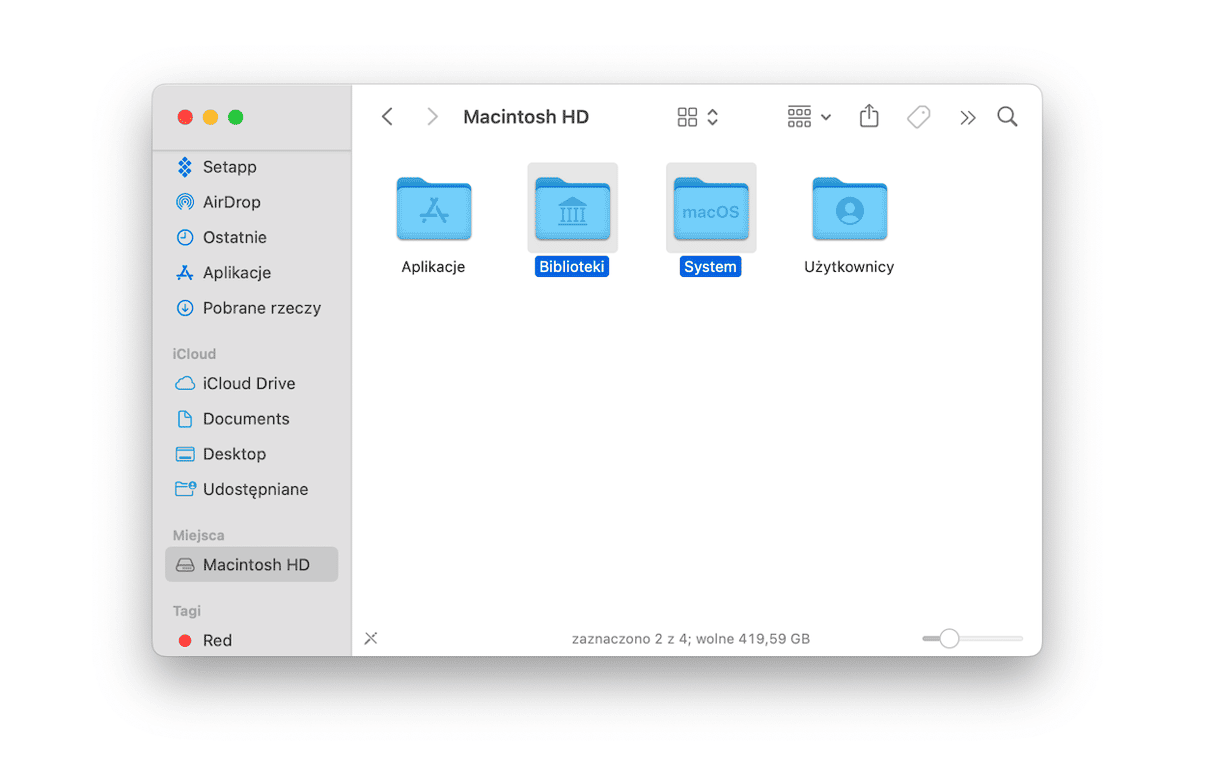Click the highlighted Biblioteki label

click(x=572, y=267)
